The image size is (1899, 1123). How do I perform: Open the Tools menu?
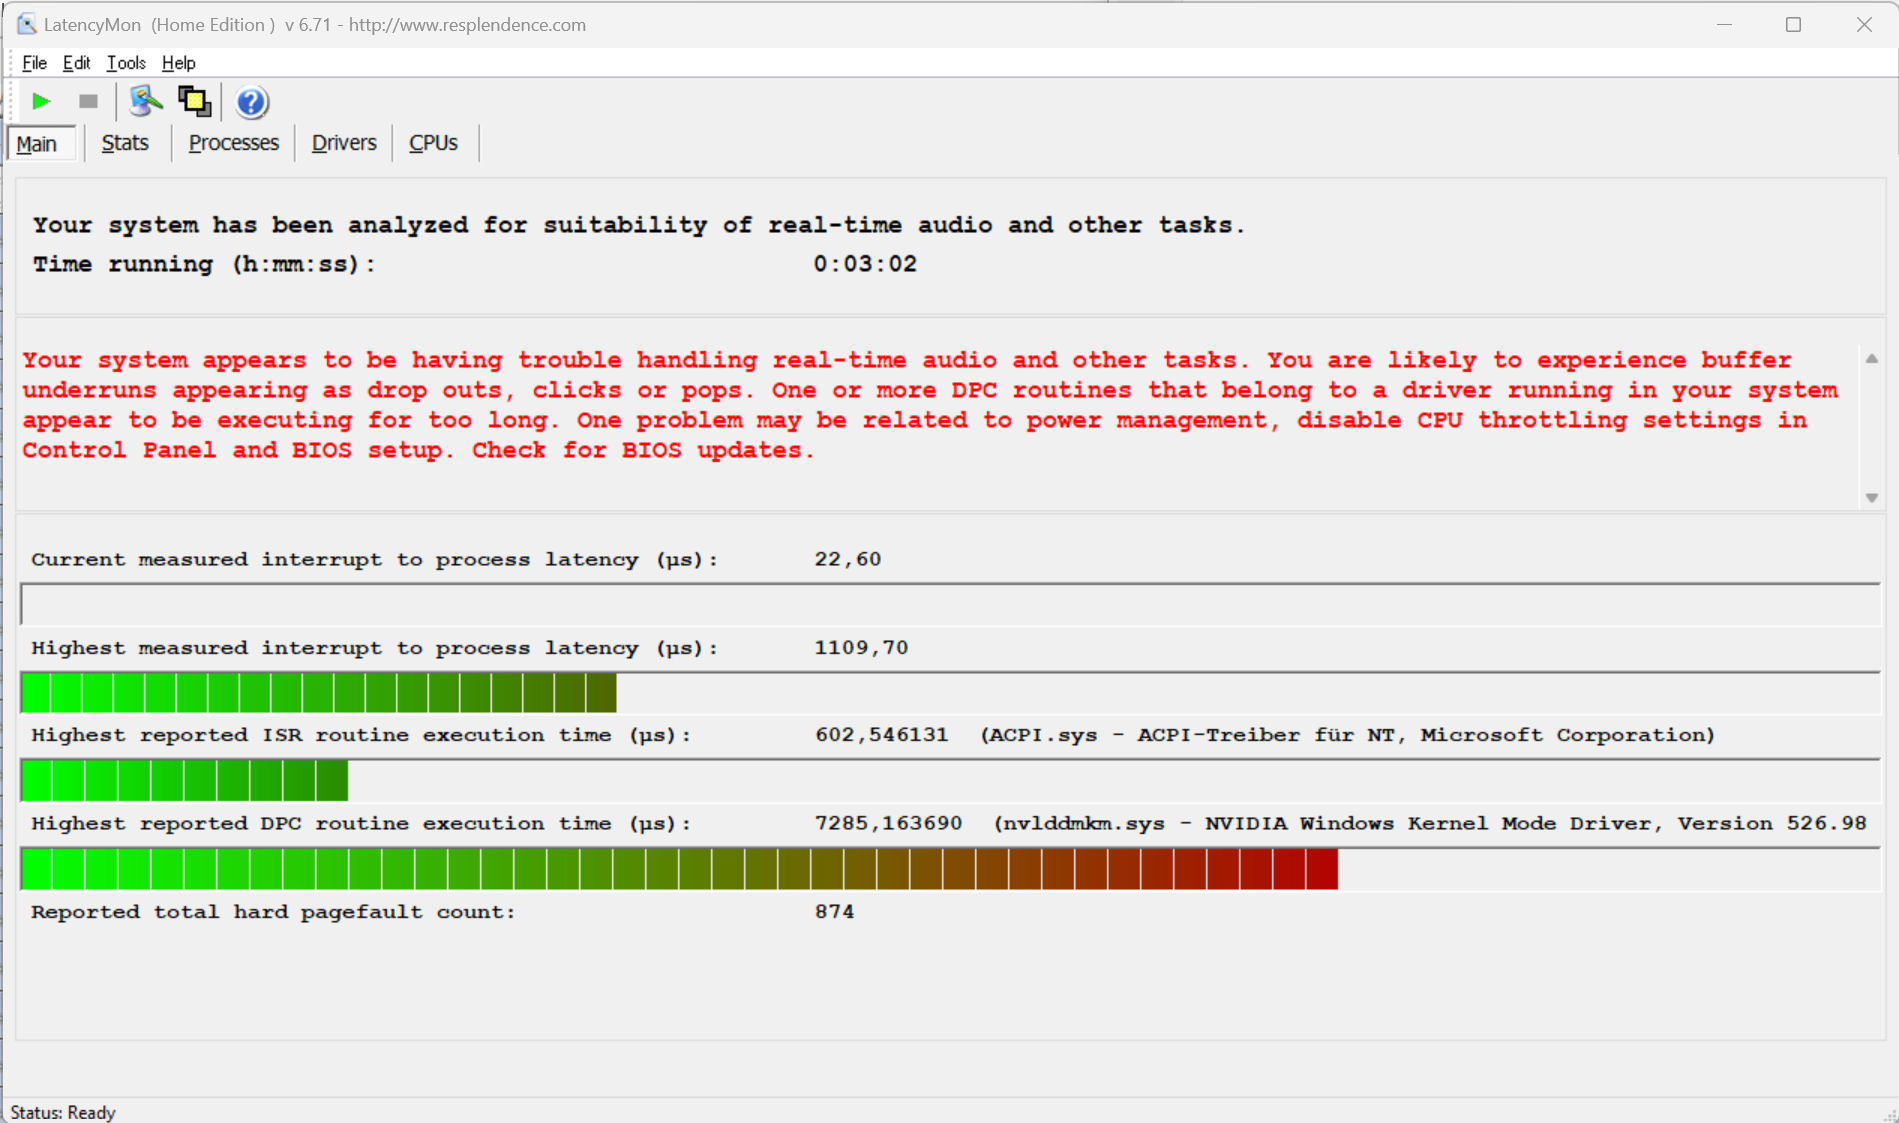[x=126, y=63]
